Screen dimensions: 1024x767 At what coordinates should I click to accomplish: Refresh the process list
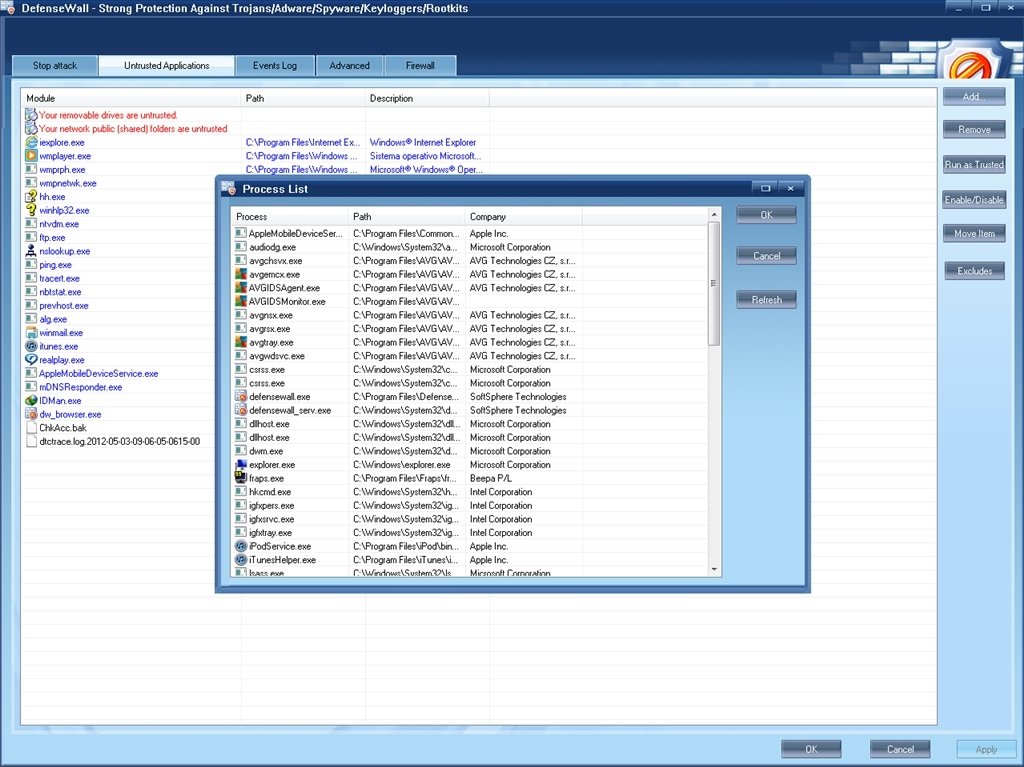(x=767, y=300)
